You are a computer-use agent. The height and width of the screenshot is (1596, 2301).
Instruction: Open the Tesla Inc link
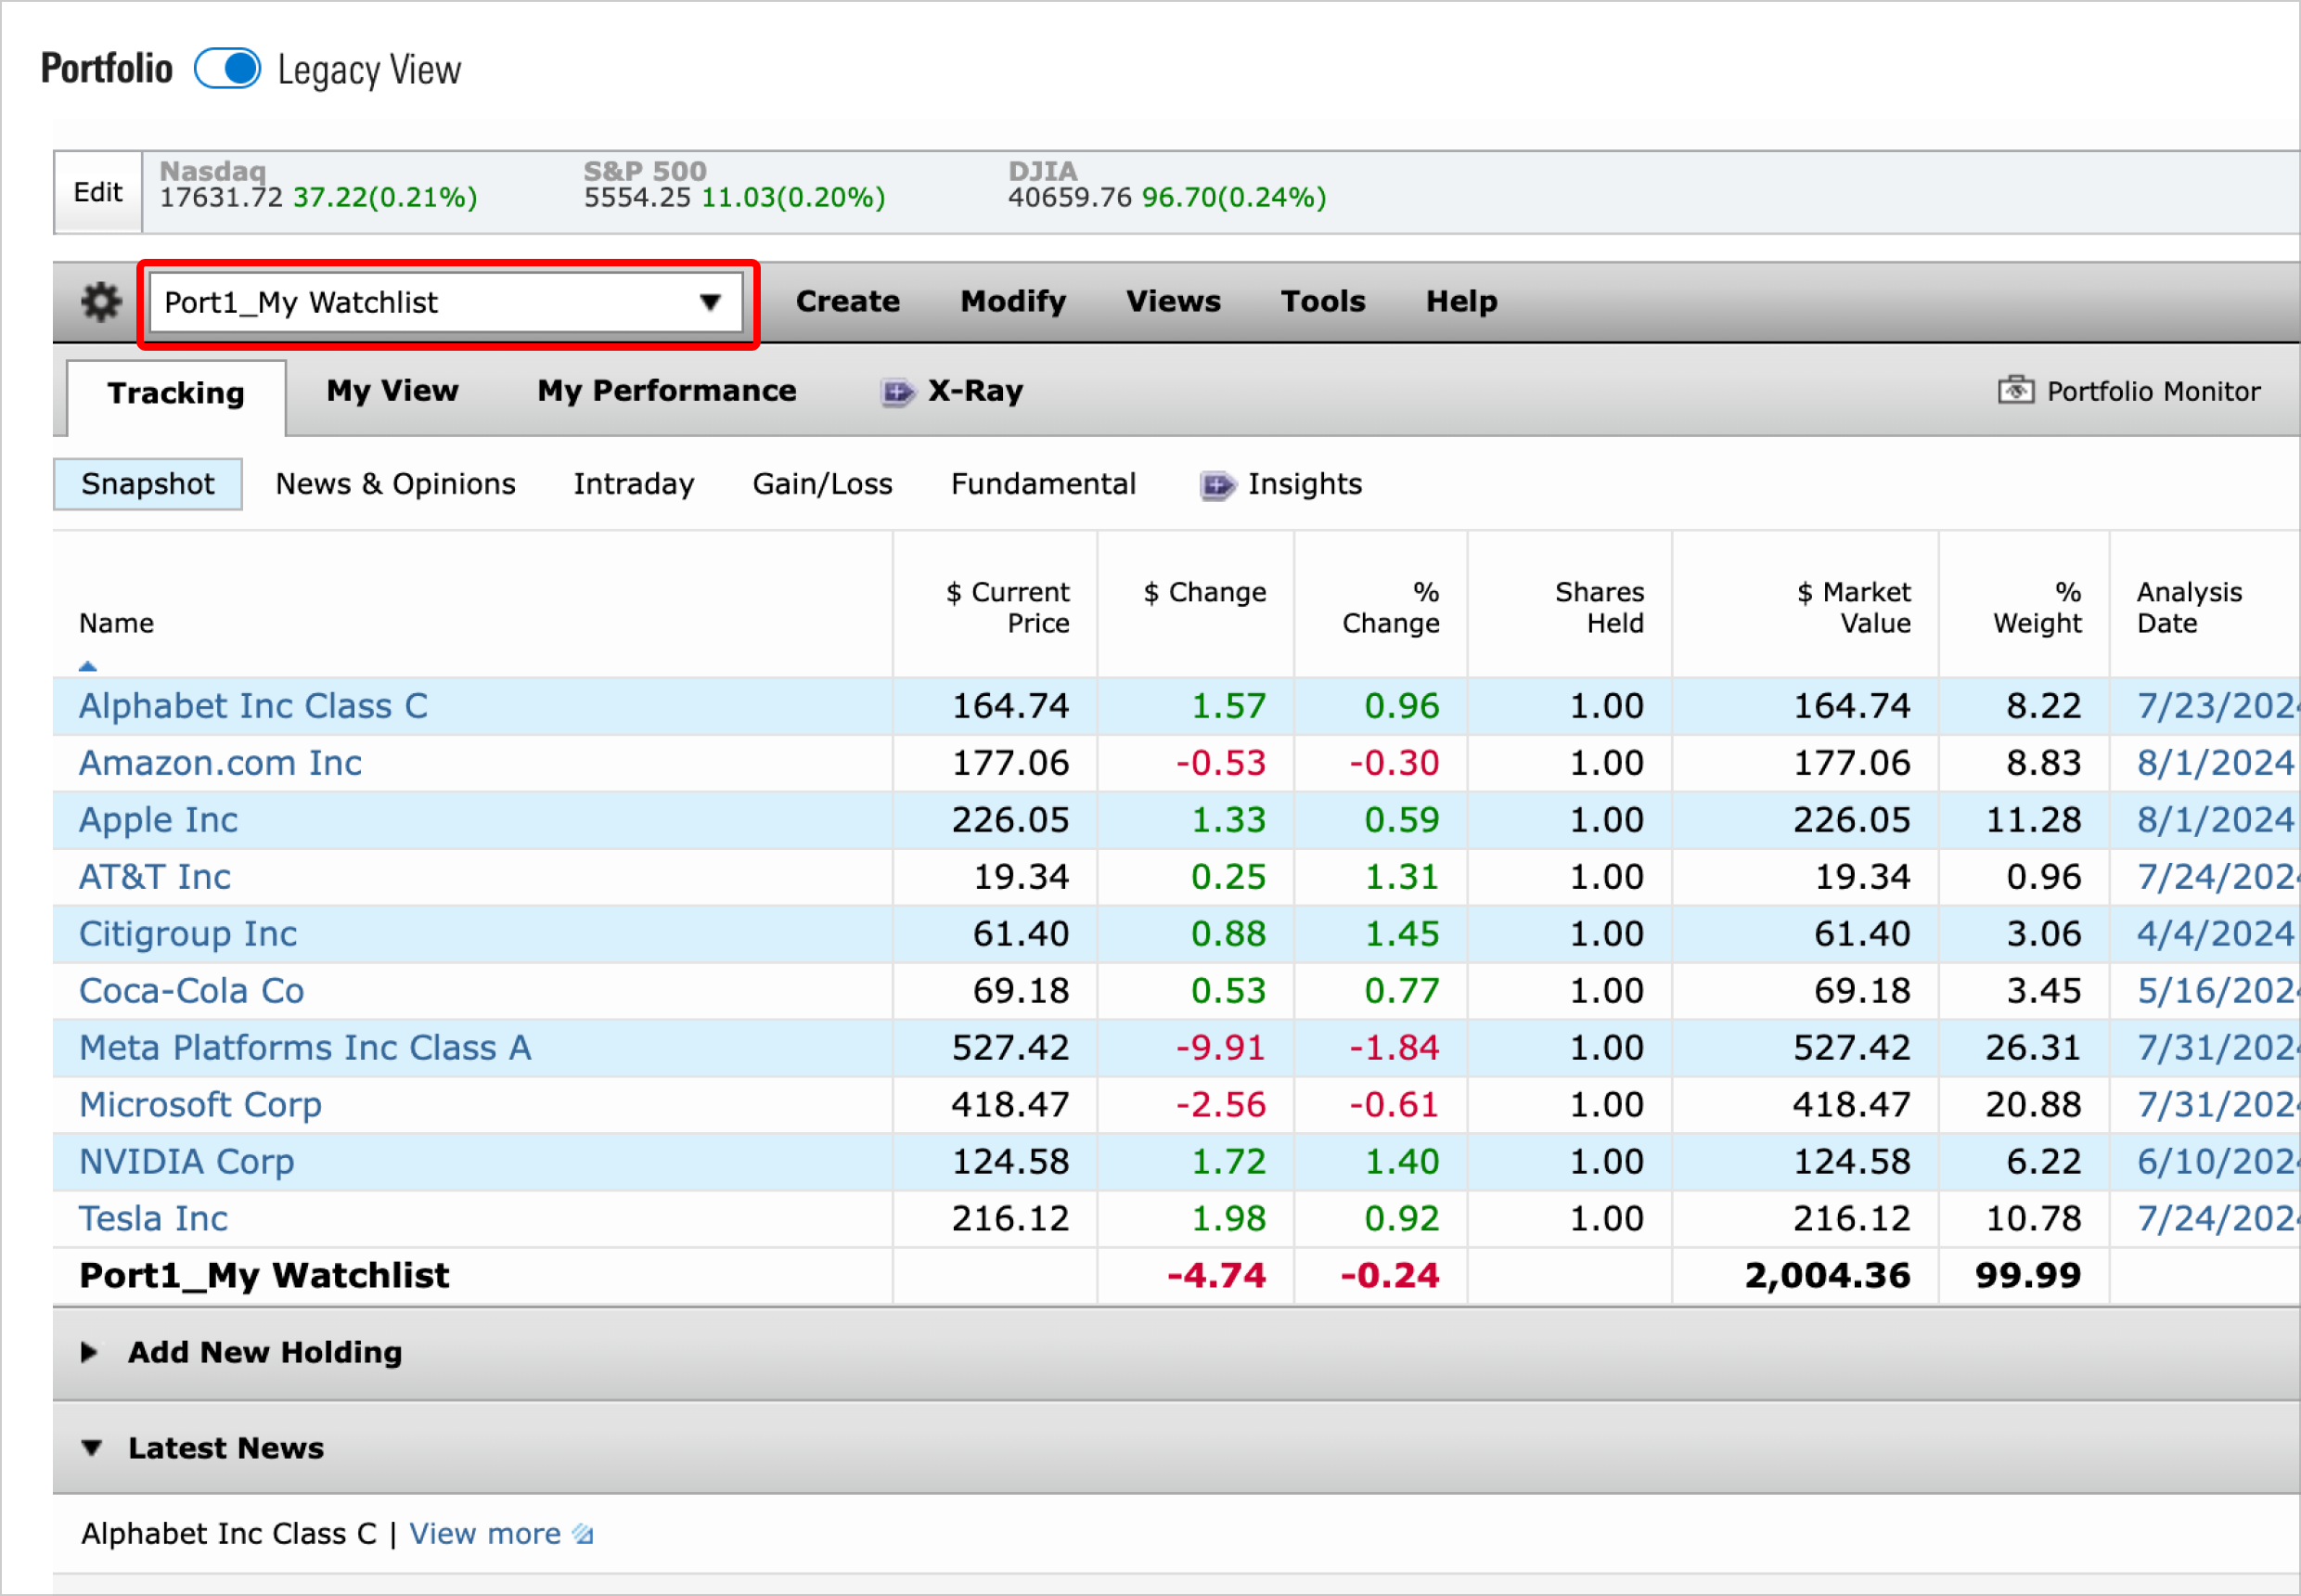(x=153, y=1219)
